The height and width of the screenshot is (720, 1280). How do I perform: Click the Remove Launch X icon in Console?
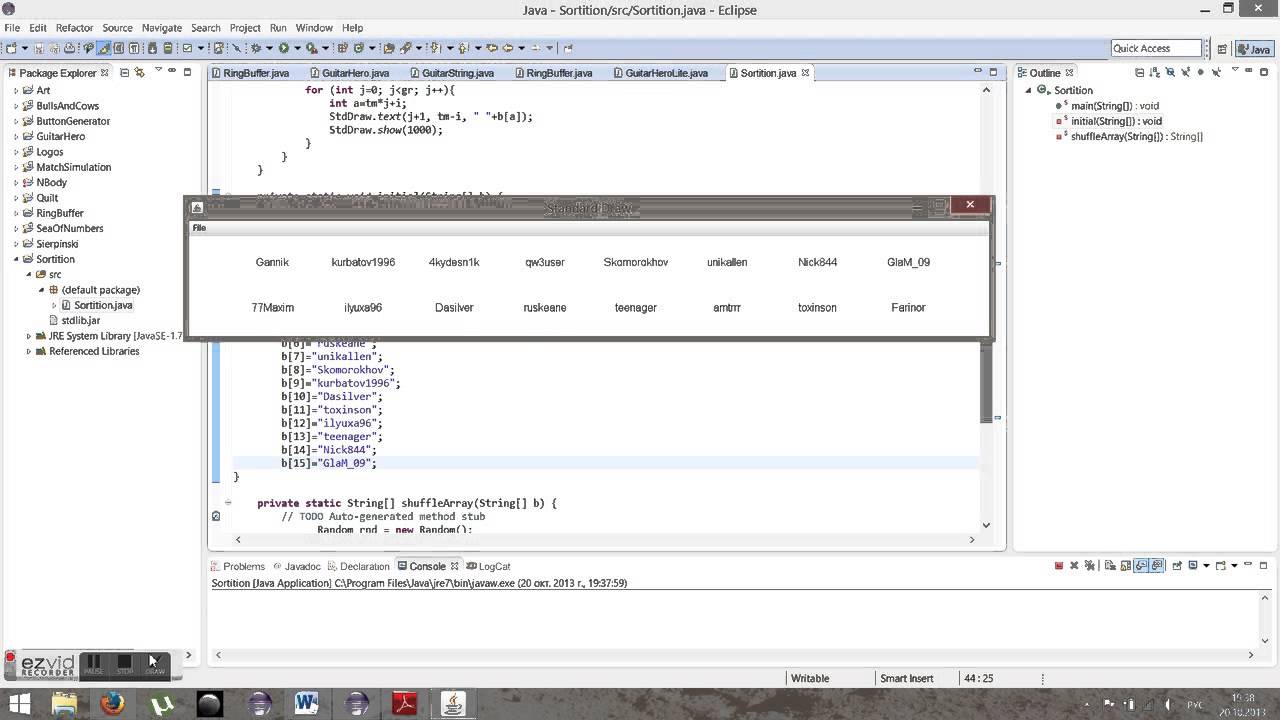click(x=1074, y=566)
